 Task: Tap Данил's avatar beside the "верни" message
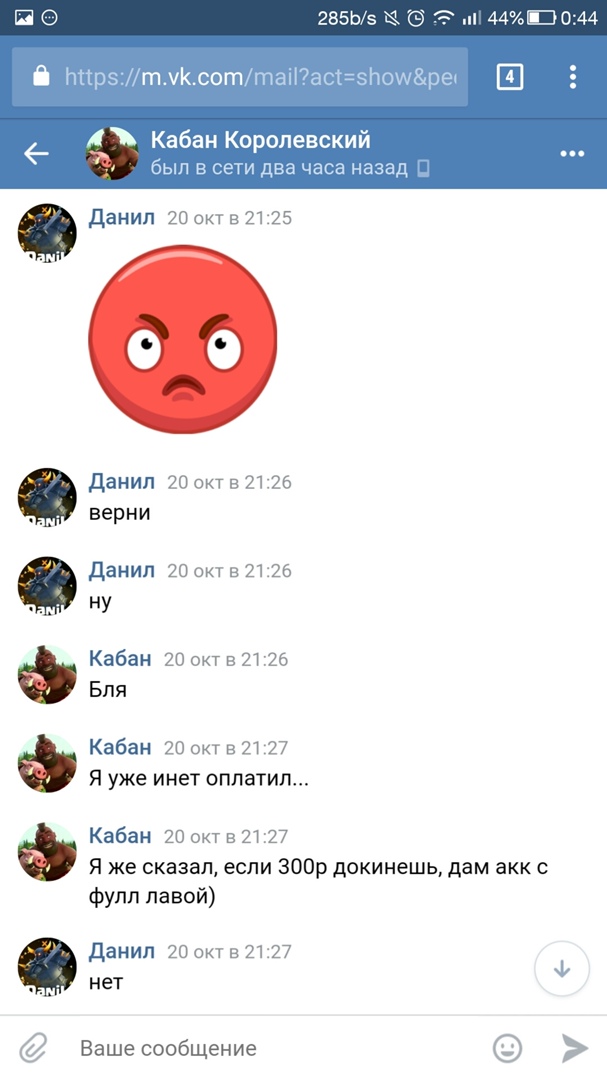[47, 497]
